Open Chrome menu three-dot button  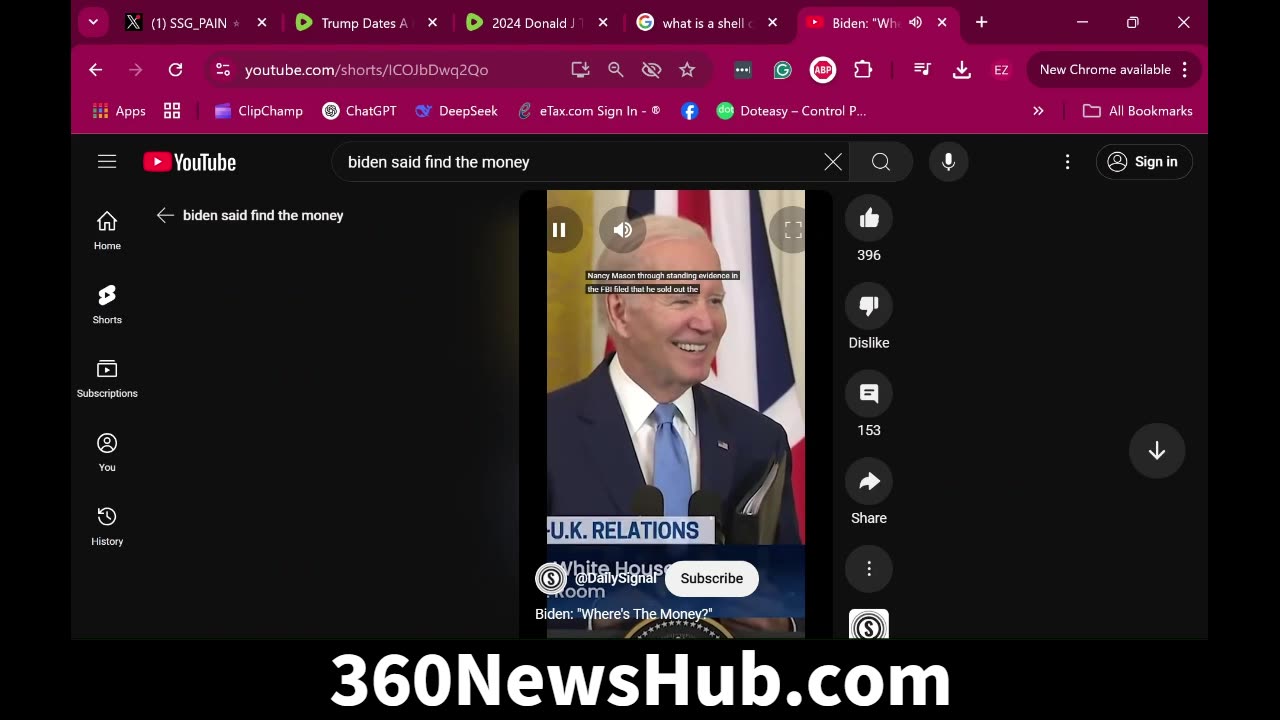[1184, 69]
